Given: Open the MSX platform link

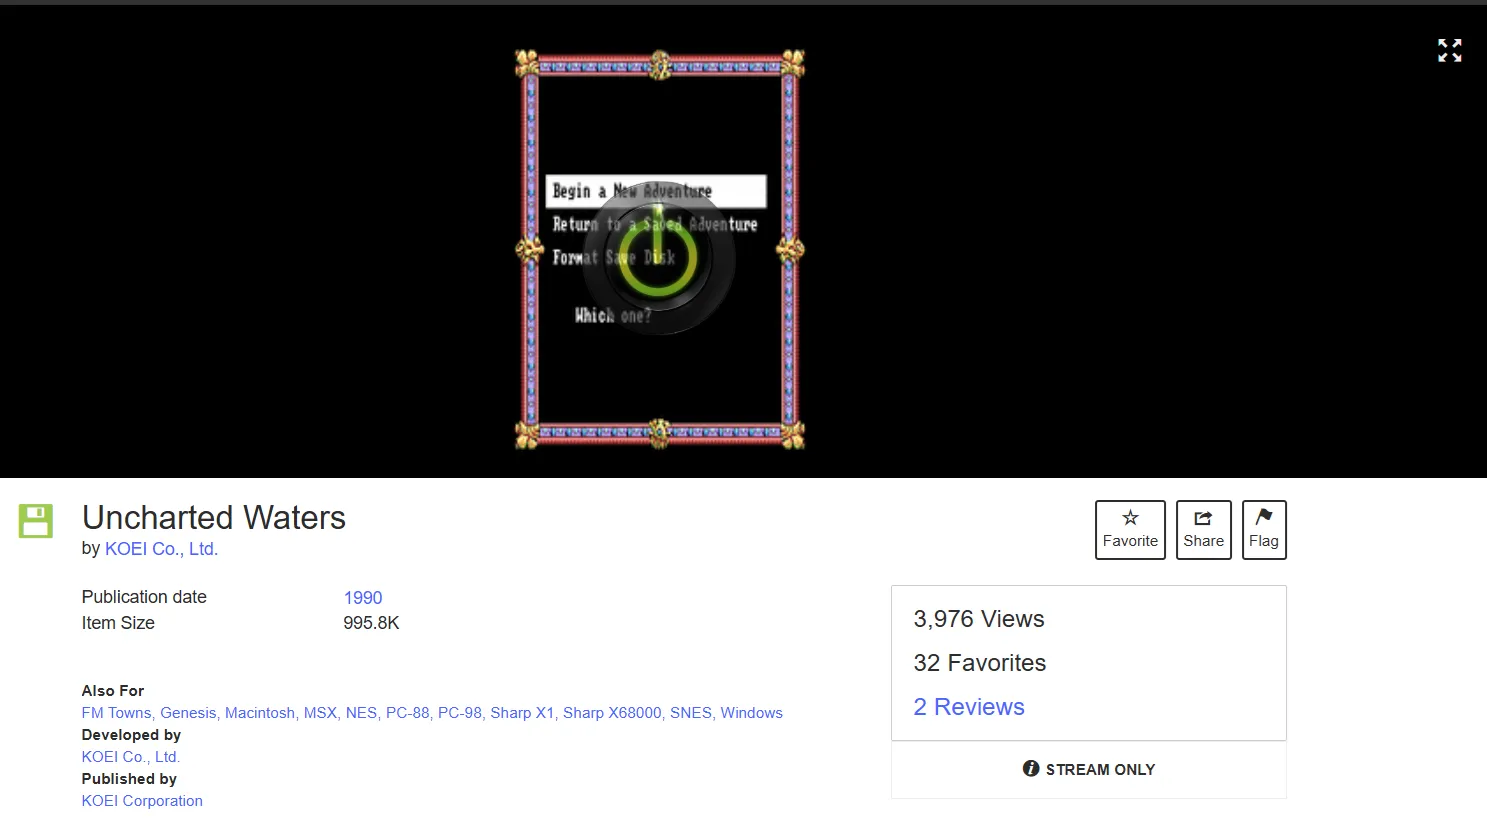Looking at the screenshot, I should coord(320,713).
